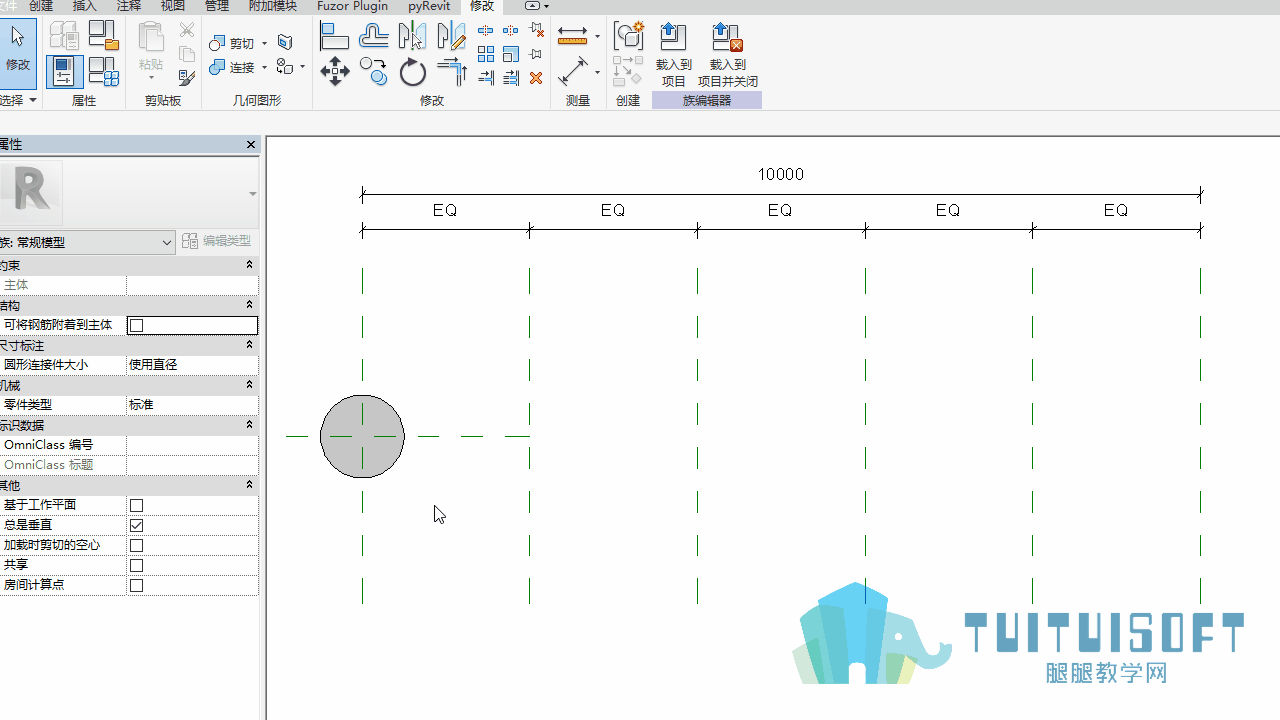Viewport: 1280px width, 720px height.
Task: Select the Rotate tool icon
Action: click(412, 72)
